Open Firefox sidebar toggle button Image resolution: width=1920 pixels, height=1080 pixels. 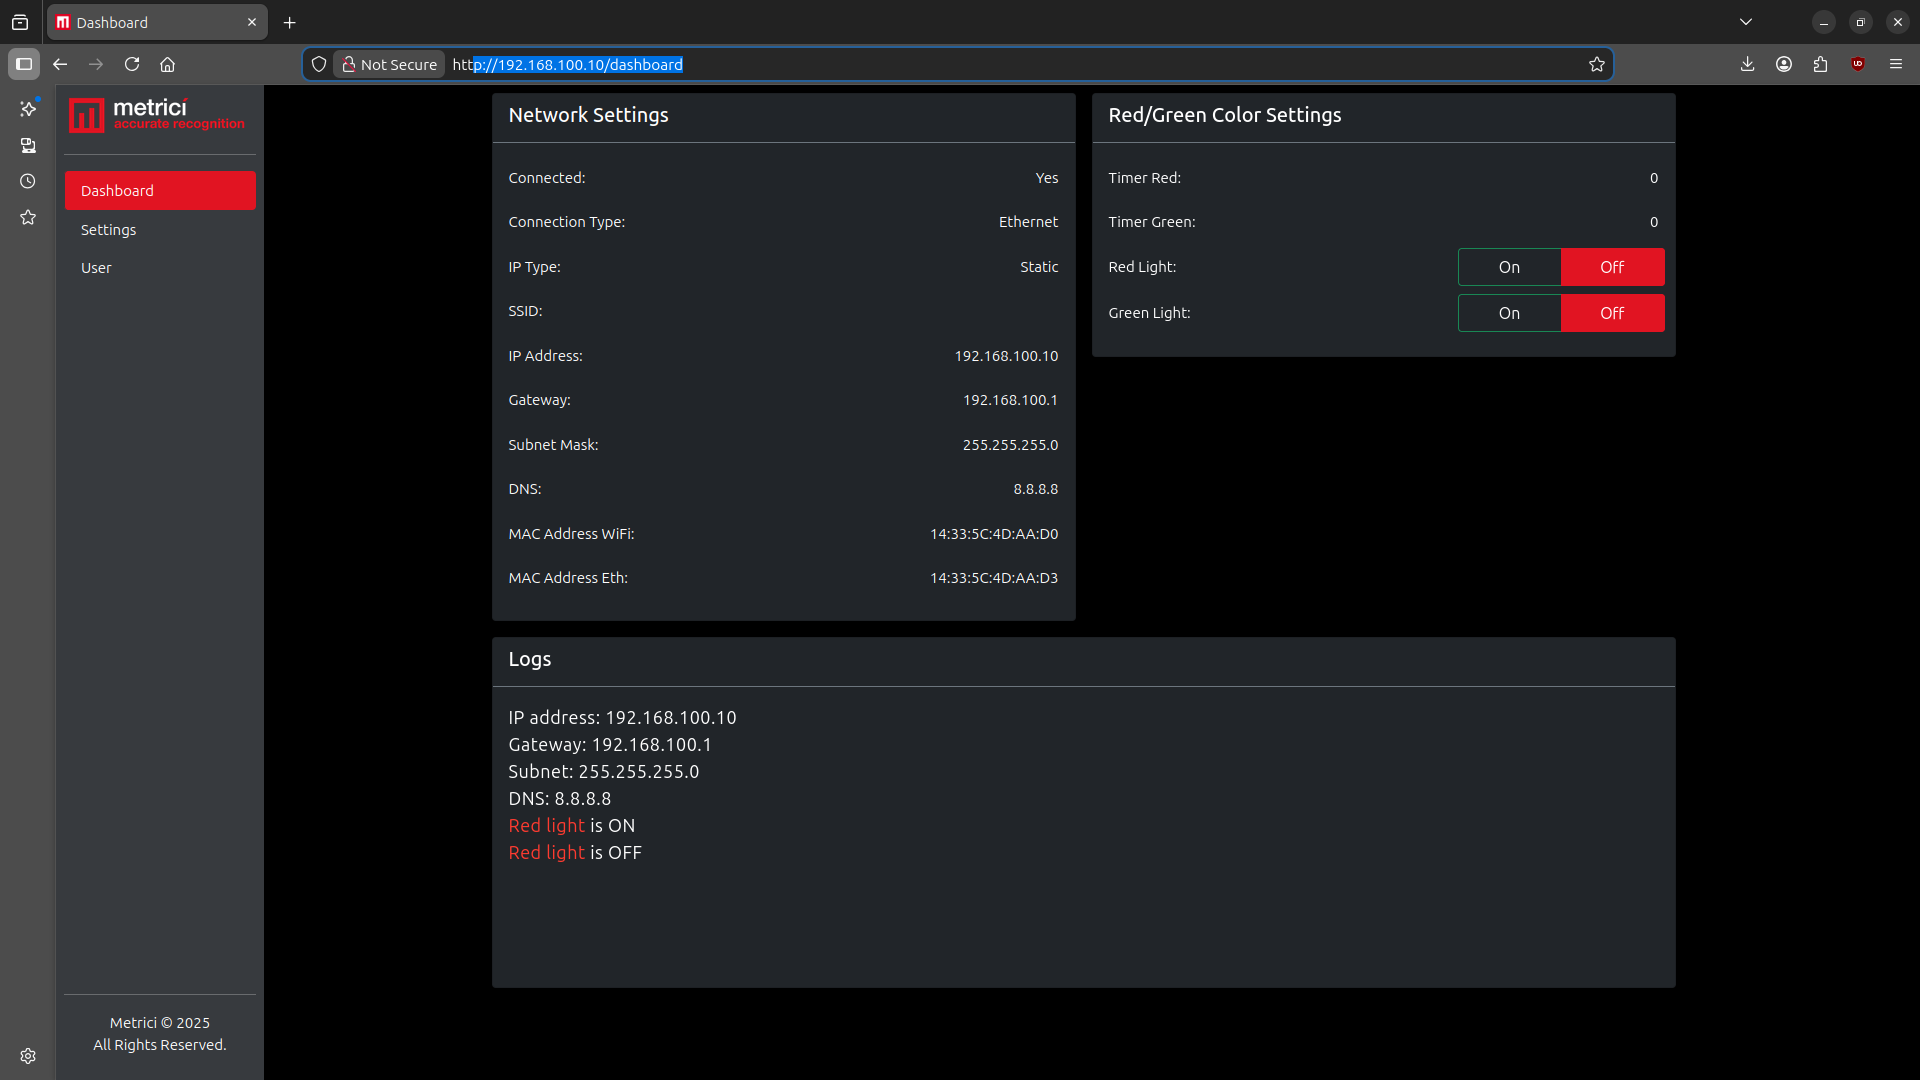coord(24,64)
